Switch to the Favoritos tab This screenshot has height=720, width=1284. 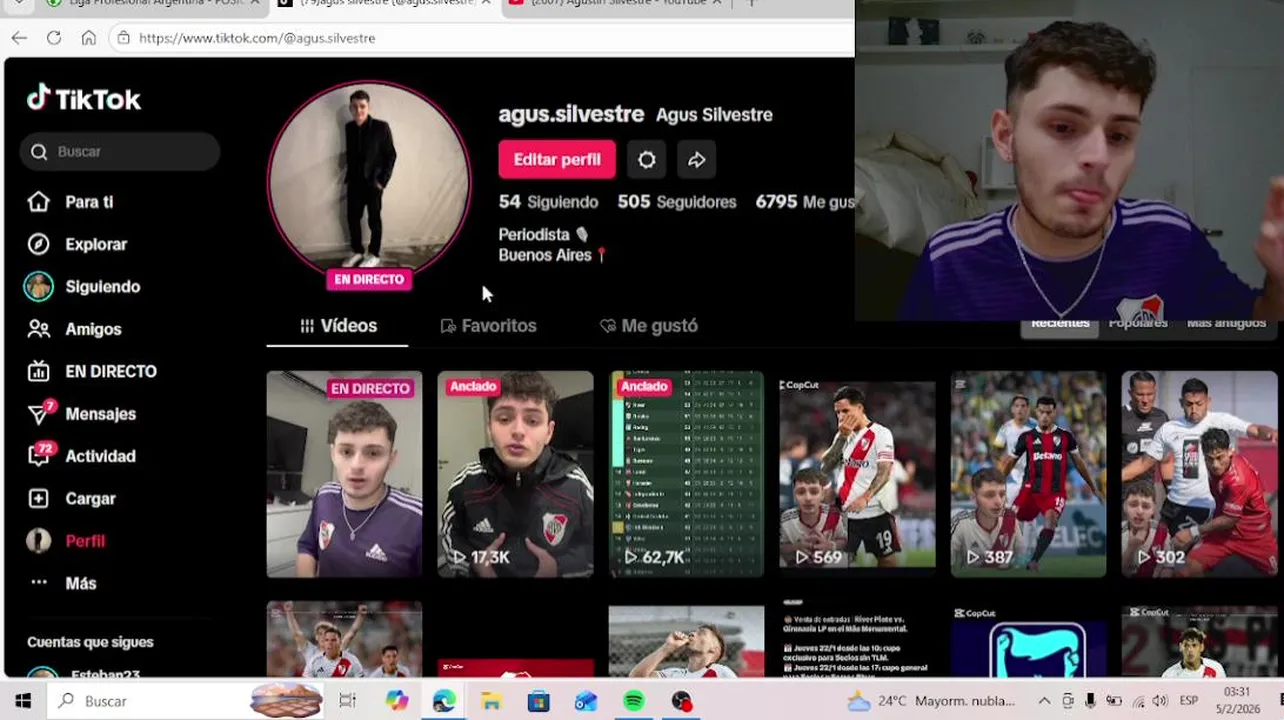(x=488, y=326)
